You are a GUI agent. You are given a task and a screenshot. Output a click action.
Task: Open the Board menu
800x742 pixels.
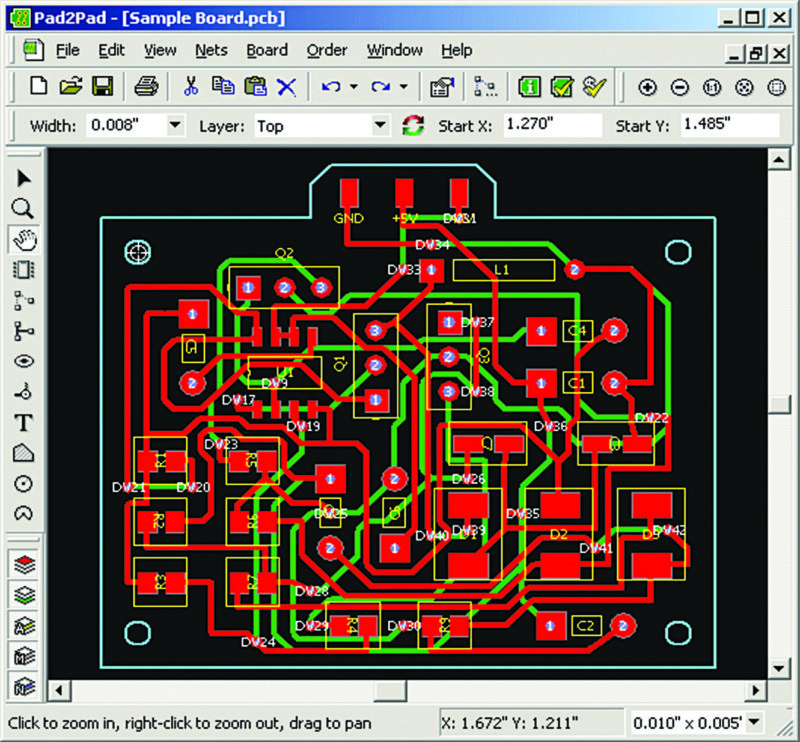267,50
